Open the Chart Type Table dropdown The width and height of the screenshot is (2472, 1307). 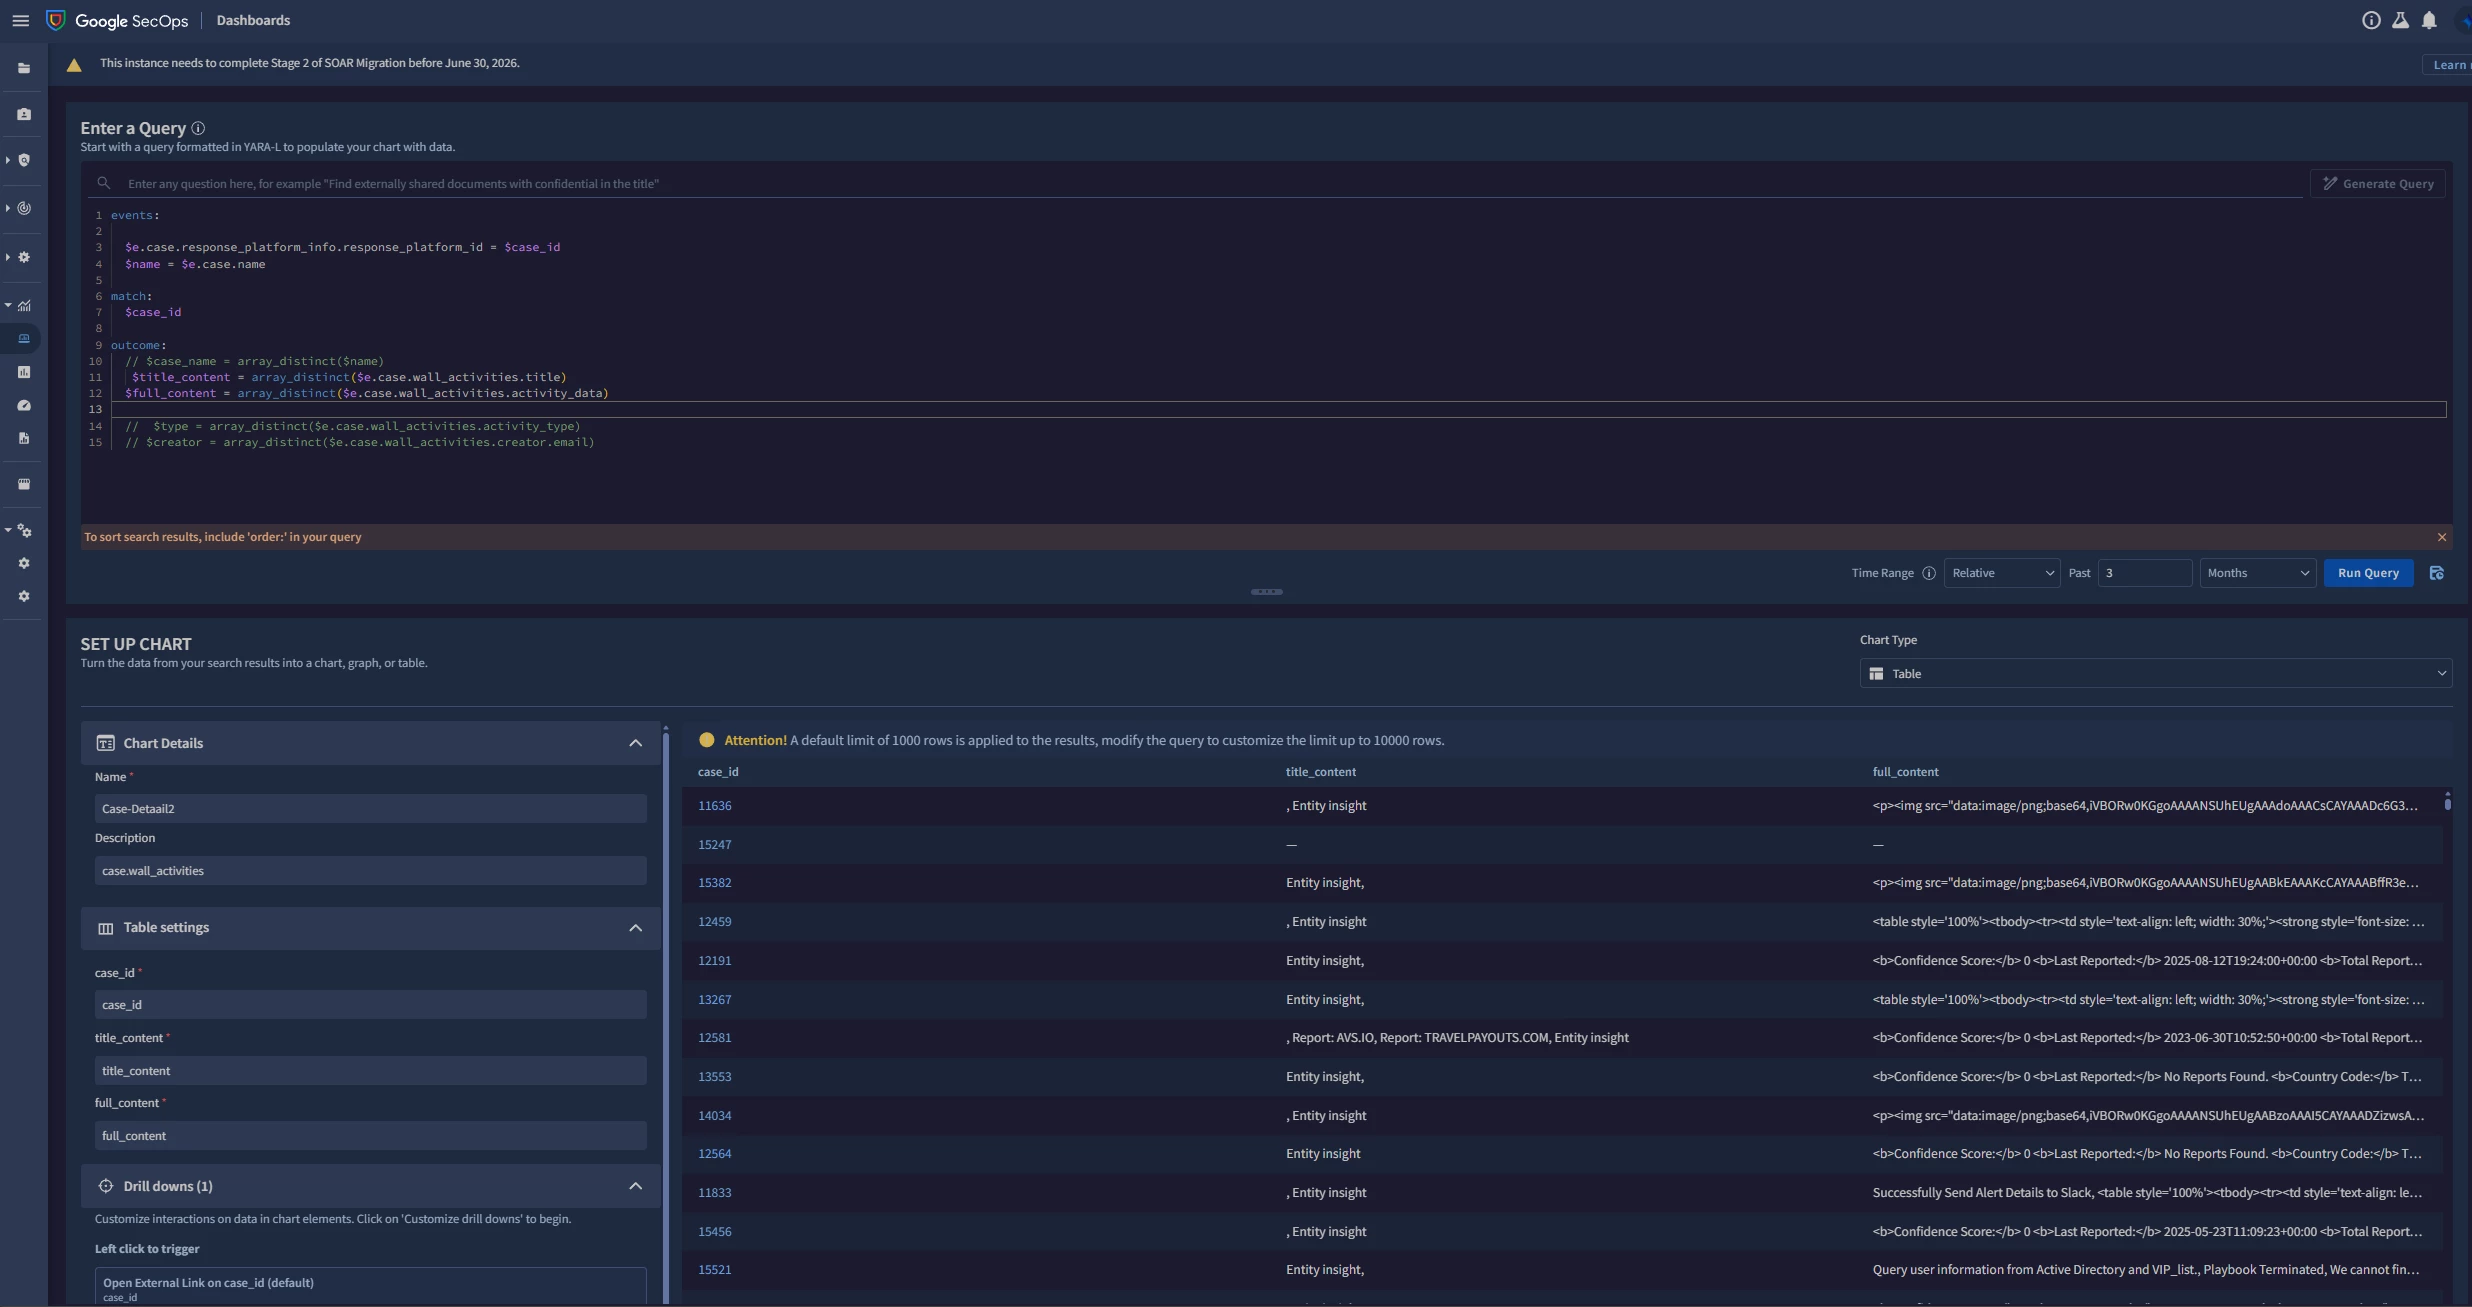pyautogui.click(x=2155, y=674)
